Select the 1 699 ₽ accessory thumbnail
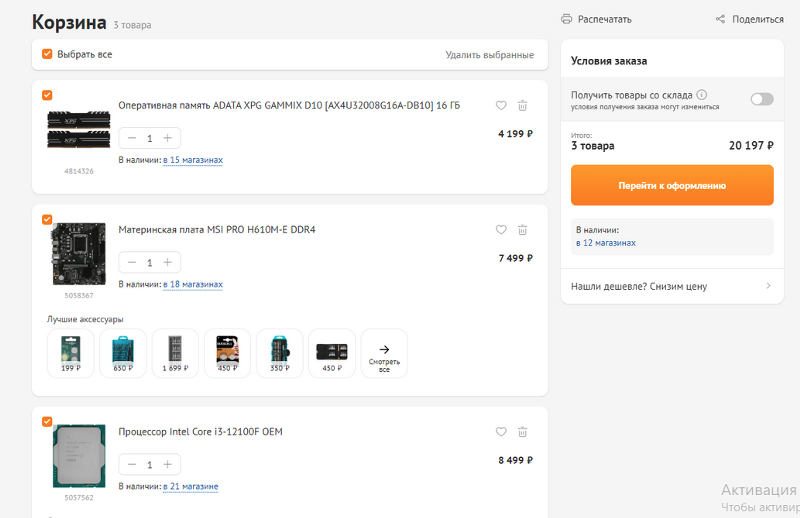The width and height of the screenshot is (800, 518). [x=175, y=354]
